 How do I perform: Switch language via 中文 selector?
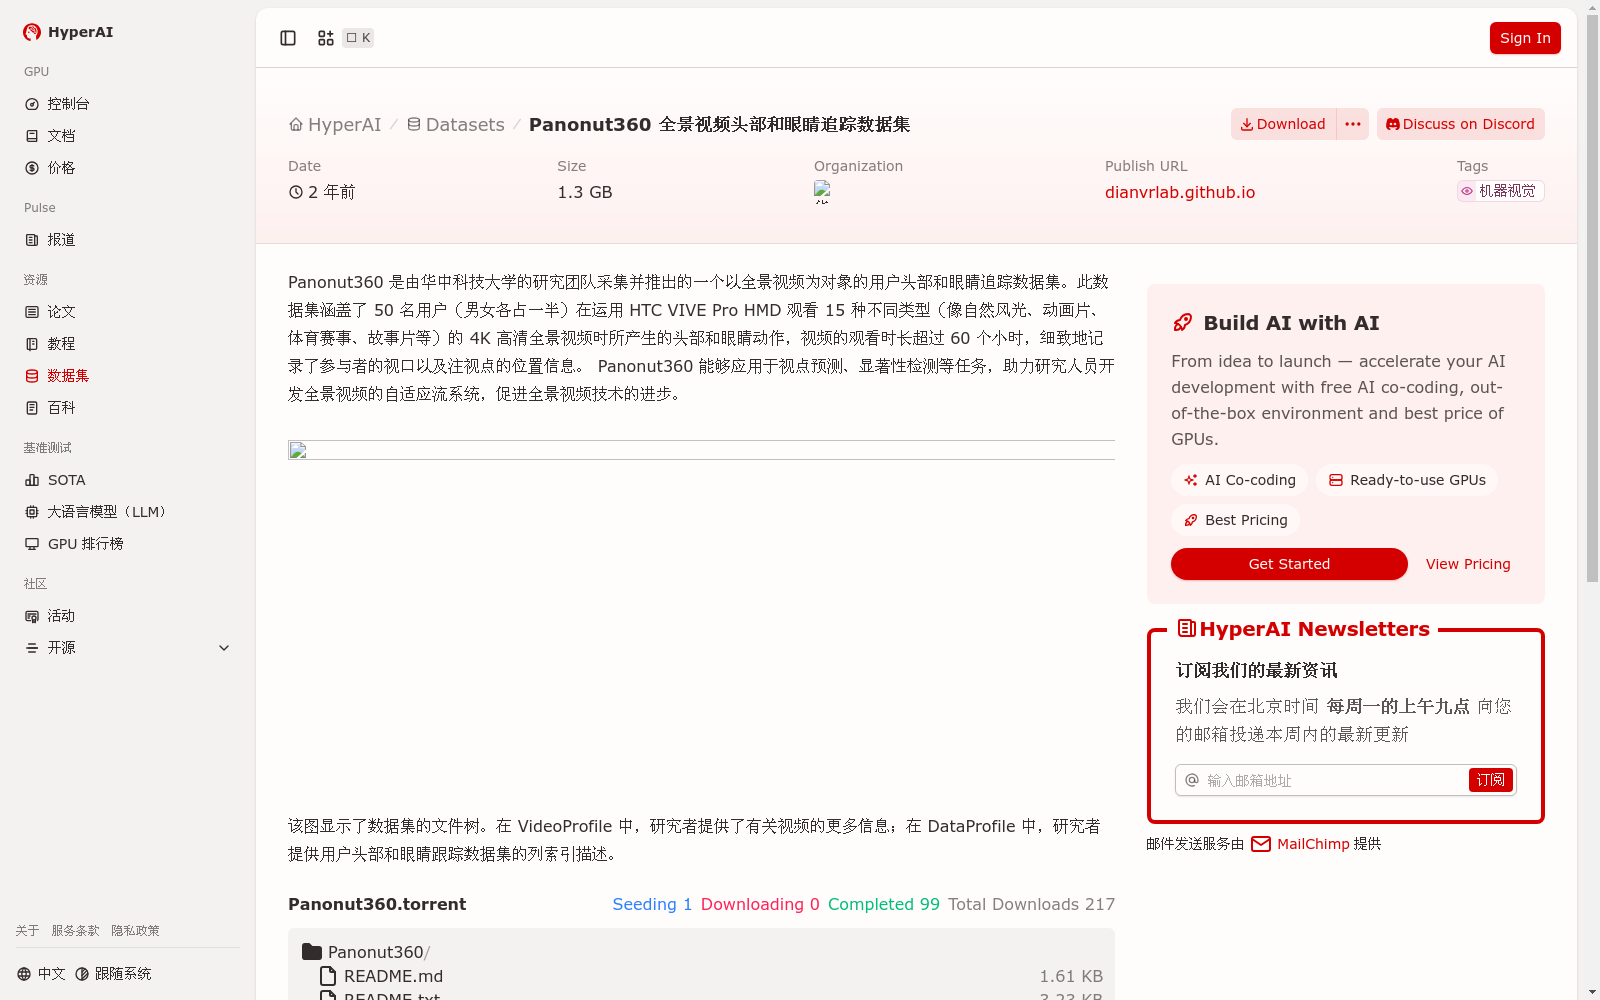(x=41, y=974)
